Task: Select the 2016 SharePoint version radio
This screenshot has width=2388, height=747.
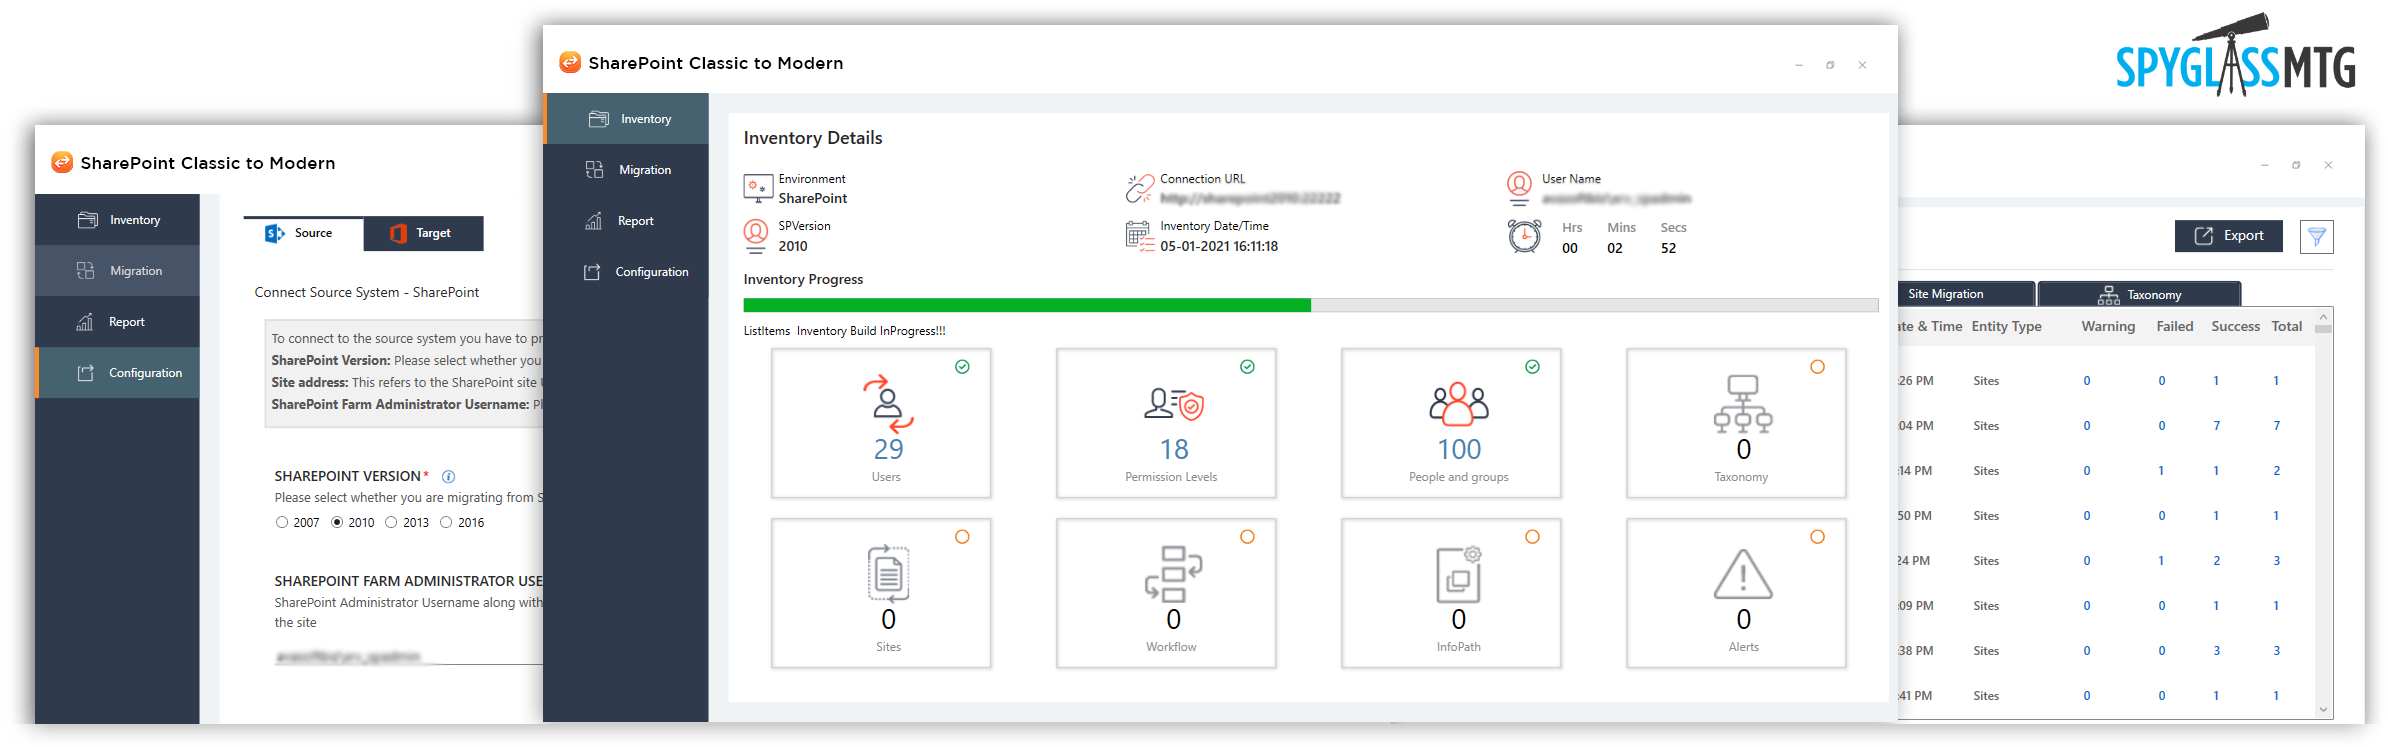Action: pos(446,522)
